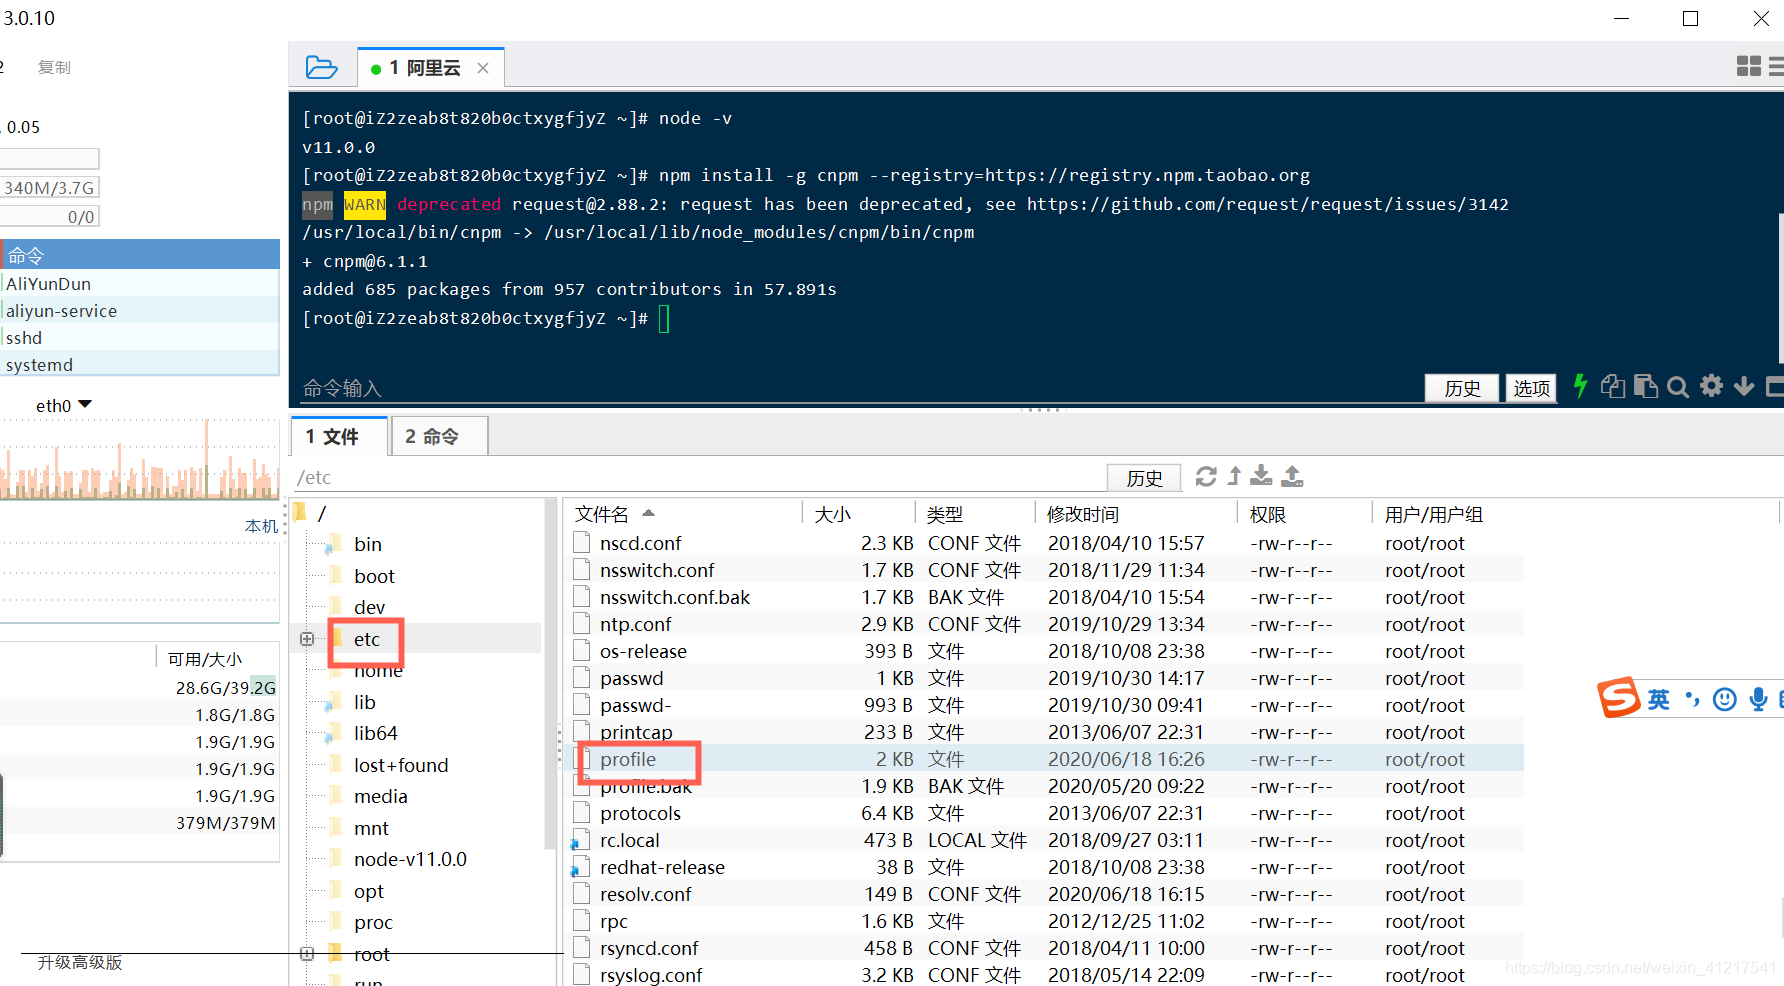Select the search icon in terminal toolbar
This screenshot has height=986, width=1784.
[x=1677, y=387]
